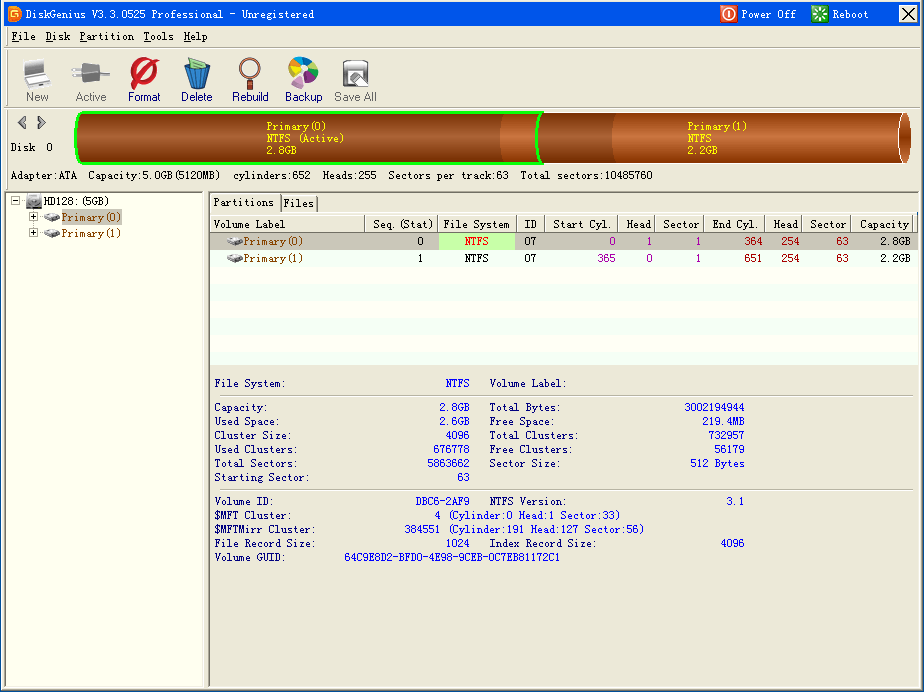This screenshot has width=924, height=692.
Task: Click the New partition toolbar icon
Action: 37,74
